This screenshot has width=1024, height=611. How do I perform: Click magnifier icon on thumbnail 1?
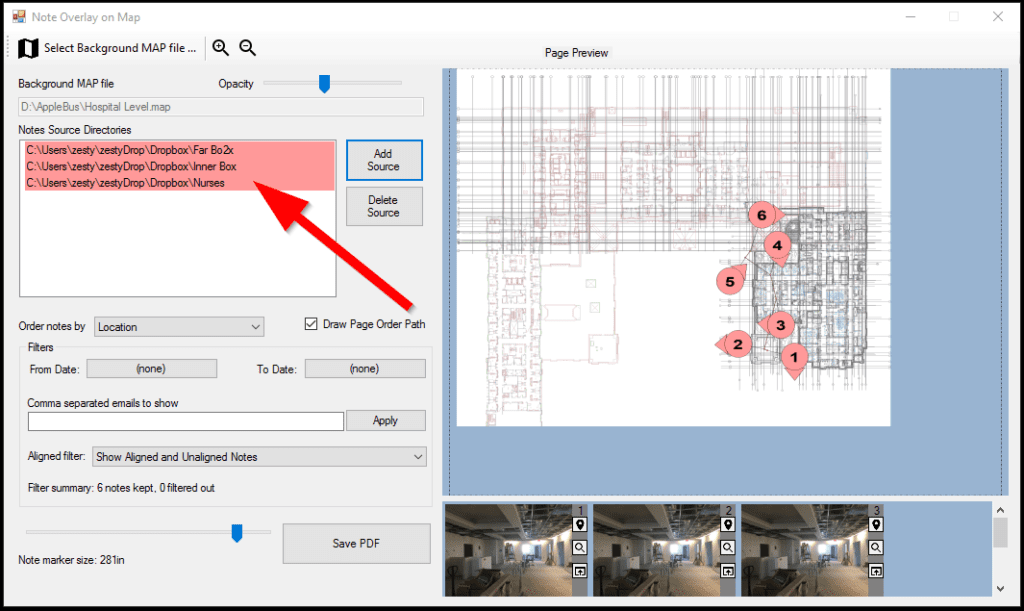pos(579,547)
